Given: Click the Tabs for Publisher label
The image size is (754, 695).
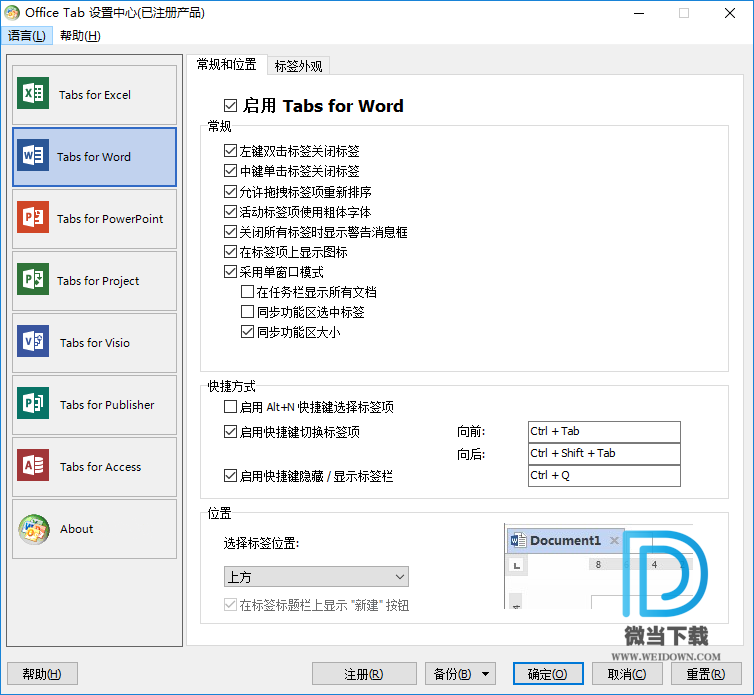Looking at the screenshot, I should 107,405.
